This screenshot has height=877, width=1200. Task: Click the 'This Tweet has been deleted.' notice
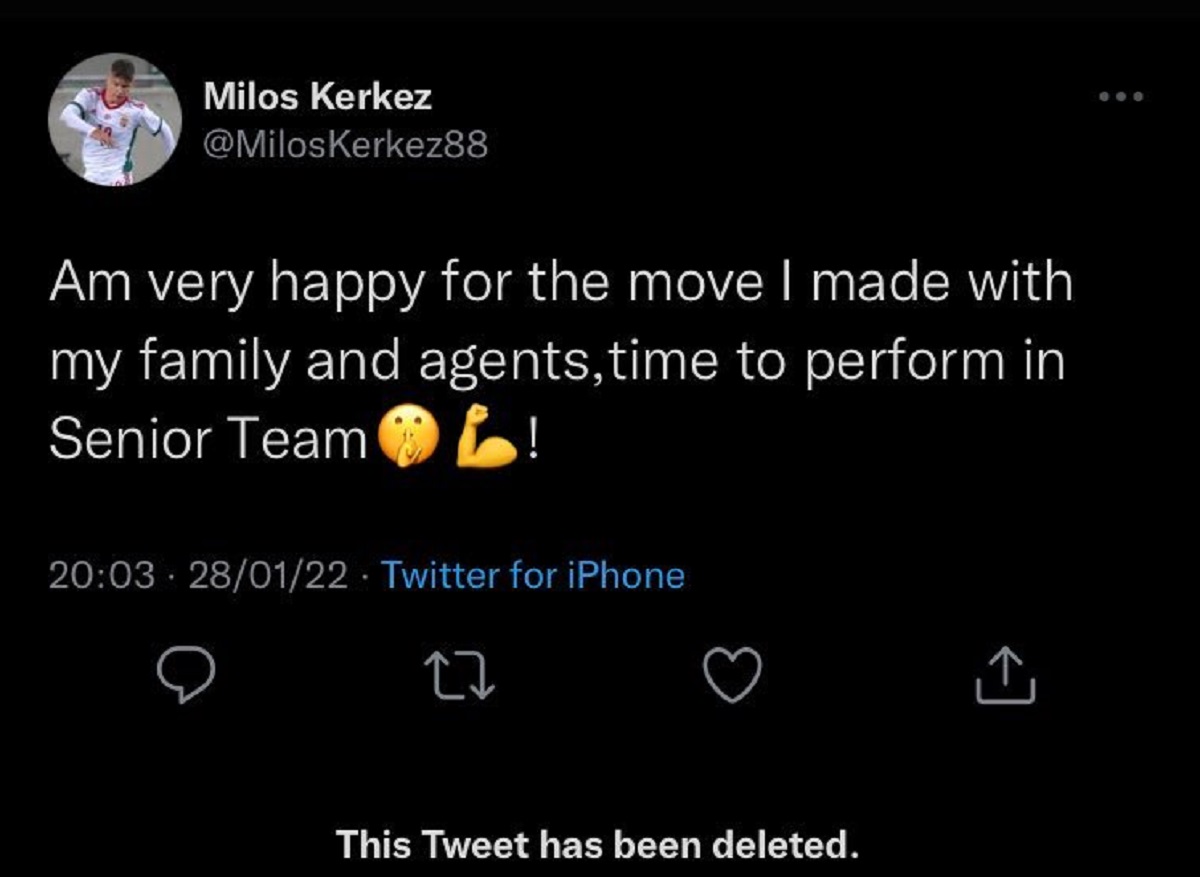click(598, 845)
